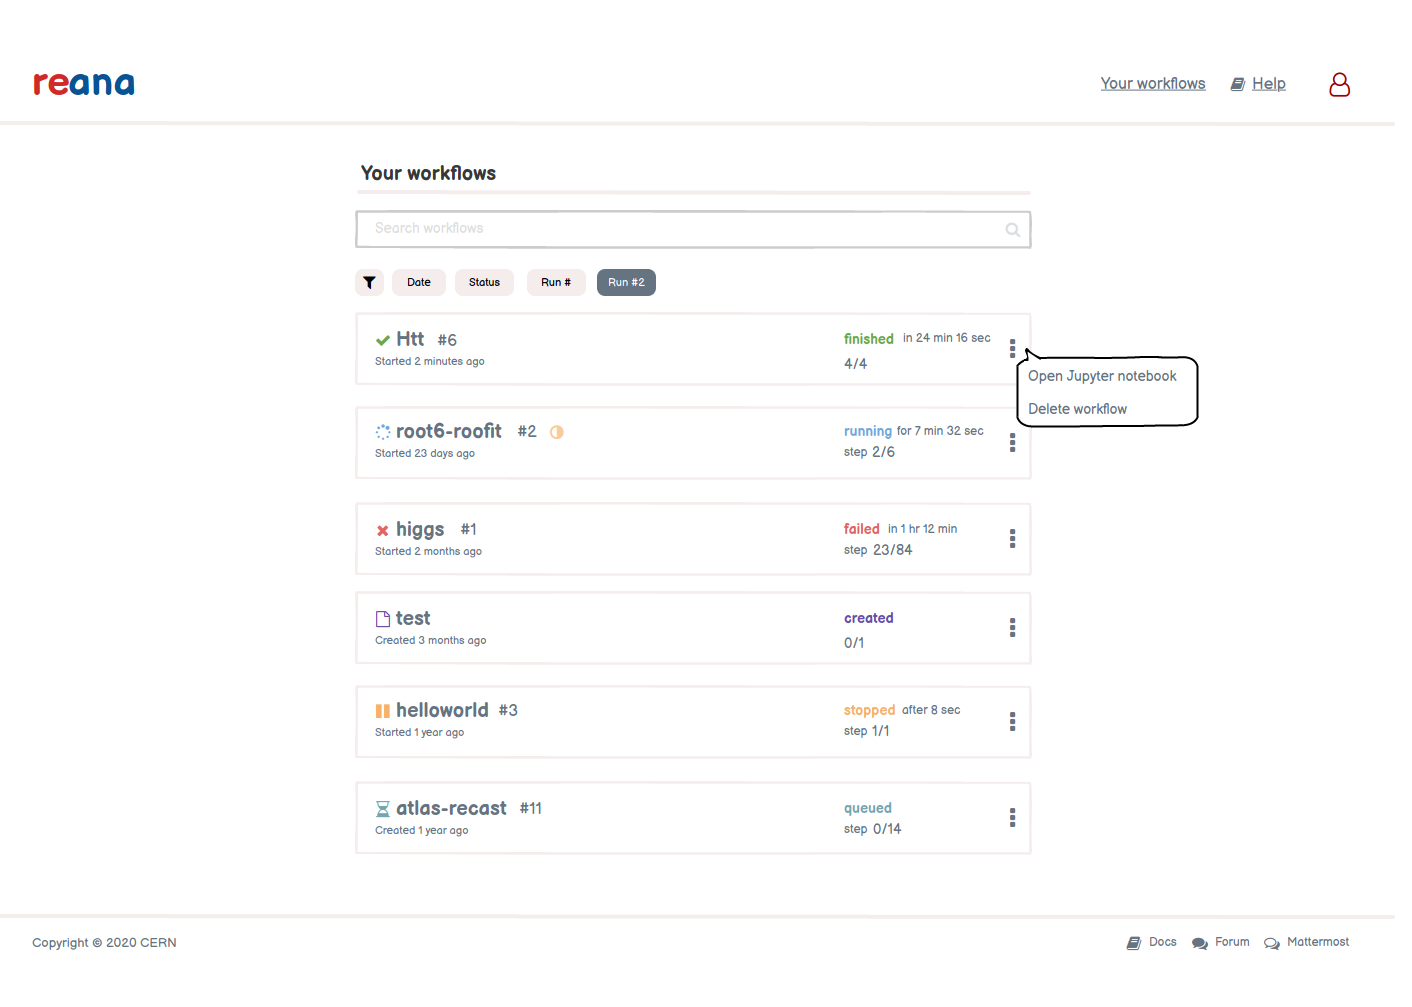
Task: Enable the Status filter chip
Action: [x=484, y=282]
